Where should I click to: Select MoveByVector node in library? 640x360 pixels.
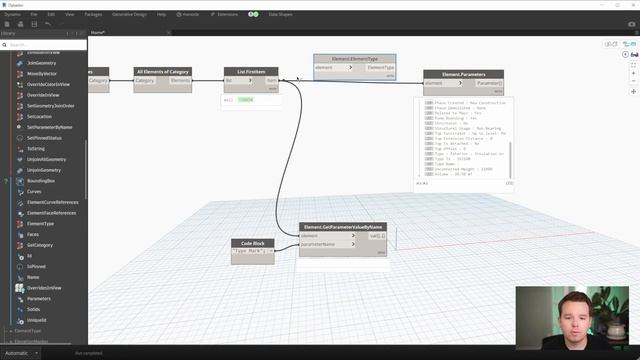42,74
